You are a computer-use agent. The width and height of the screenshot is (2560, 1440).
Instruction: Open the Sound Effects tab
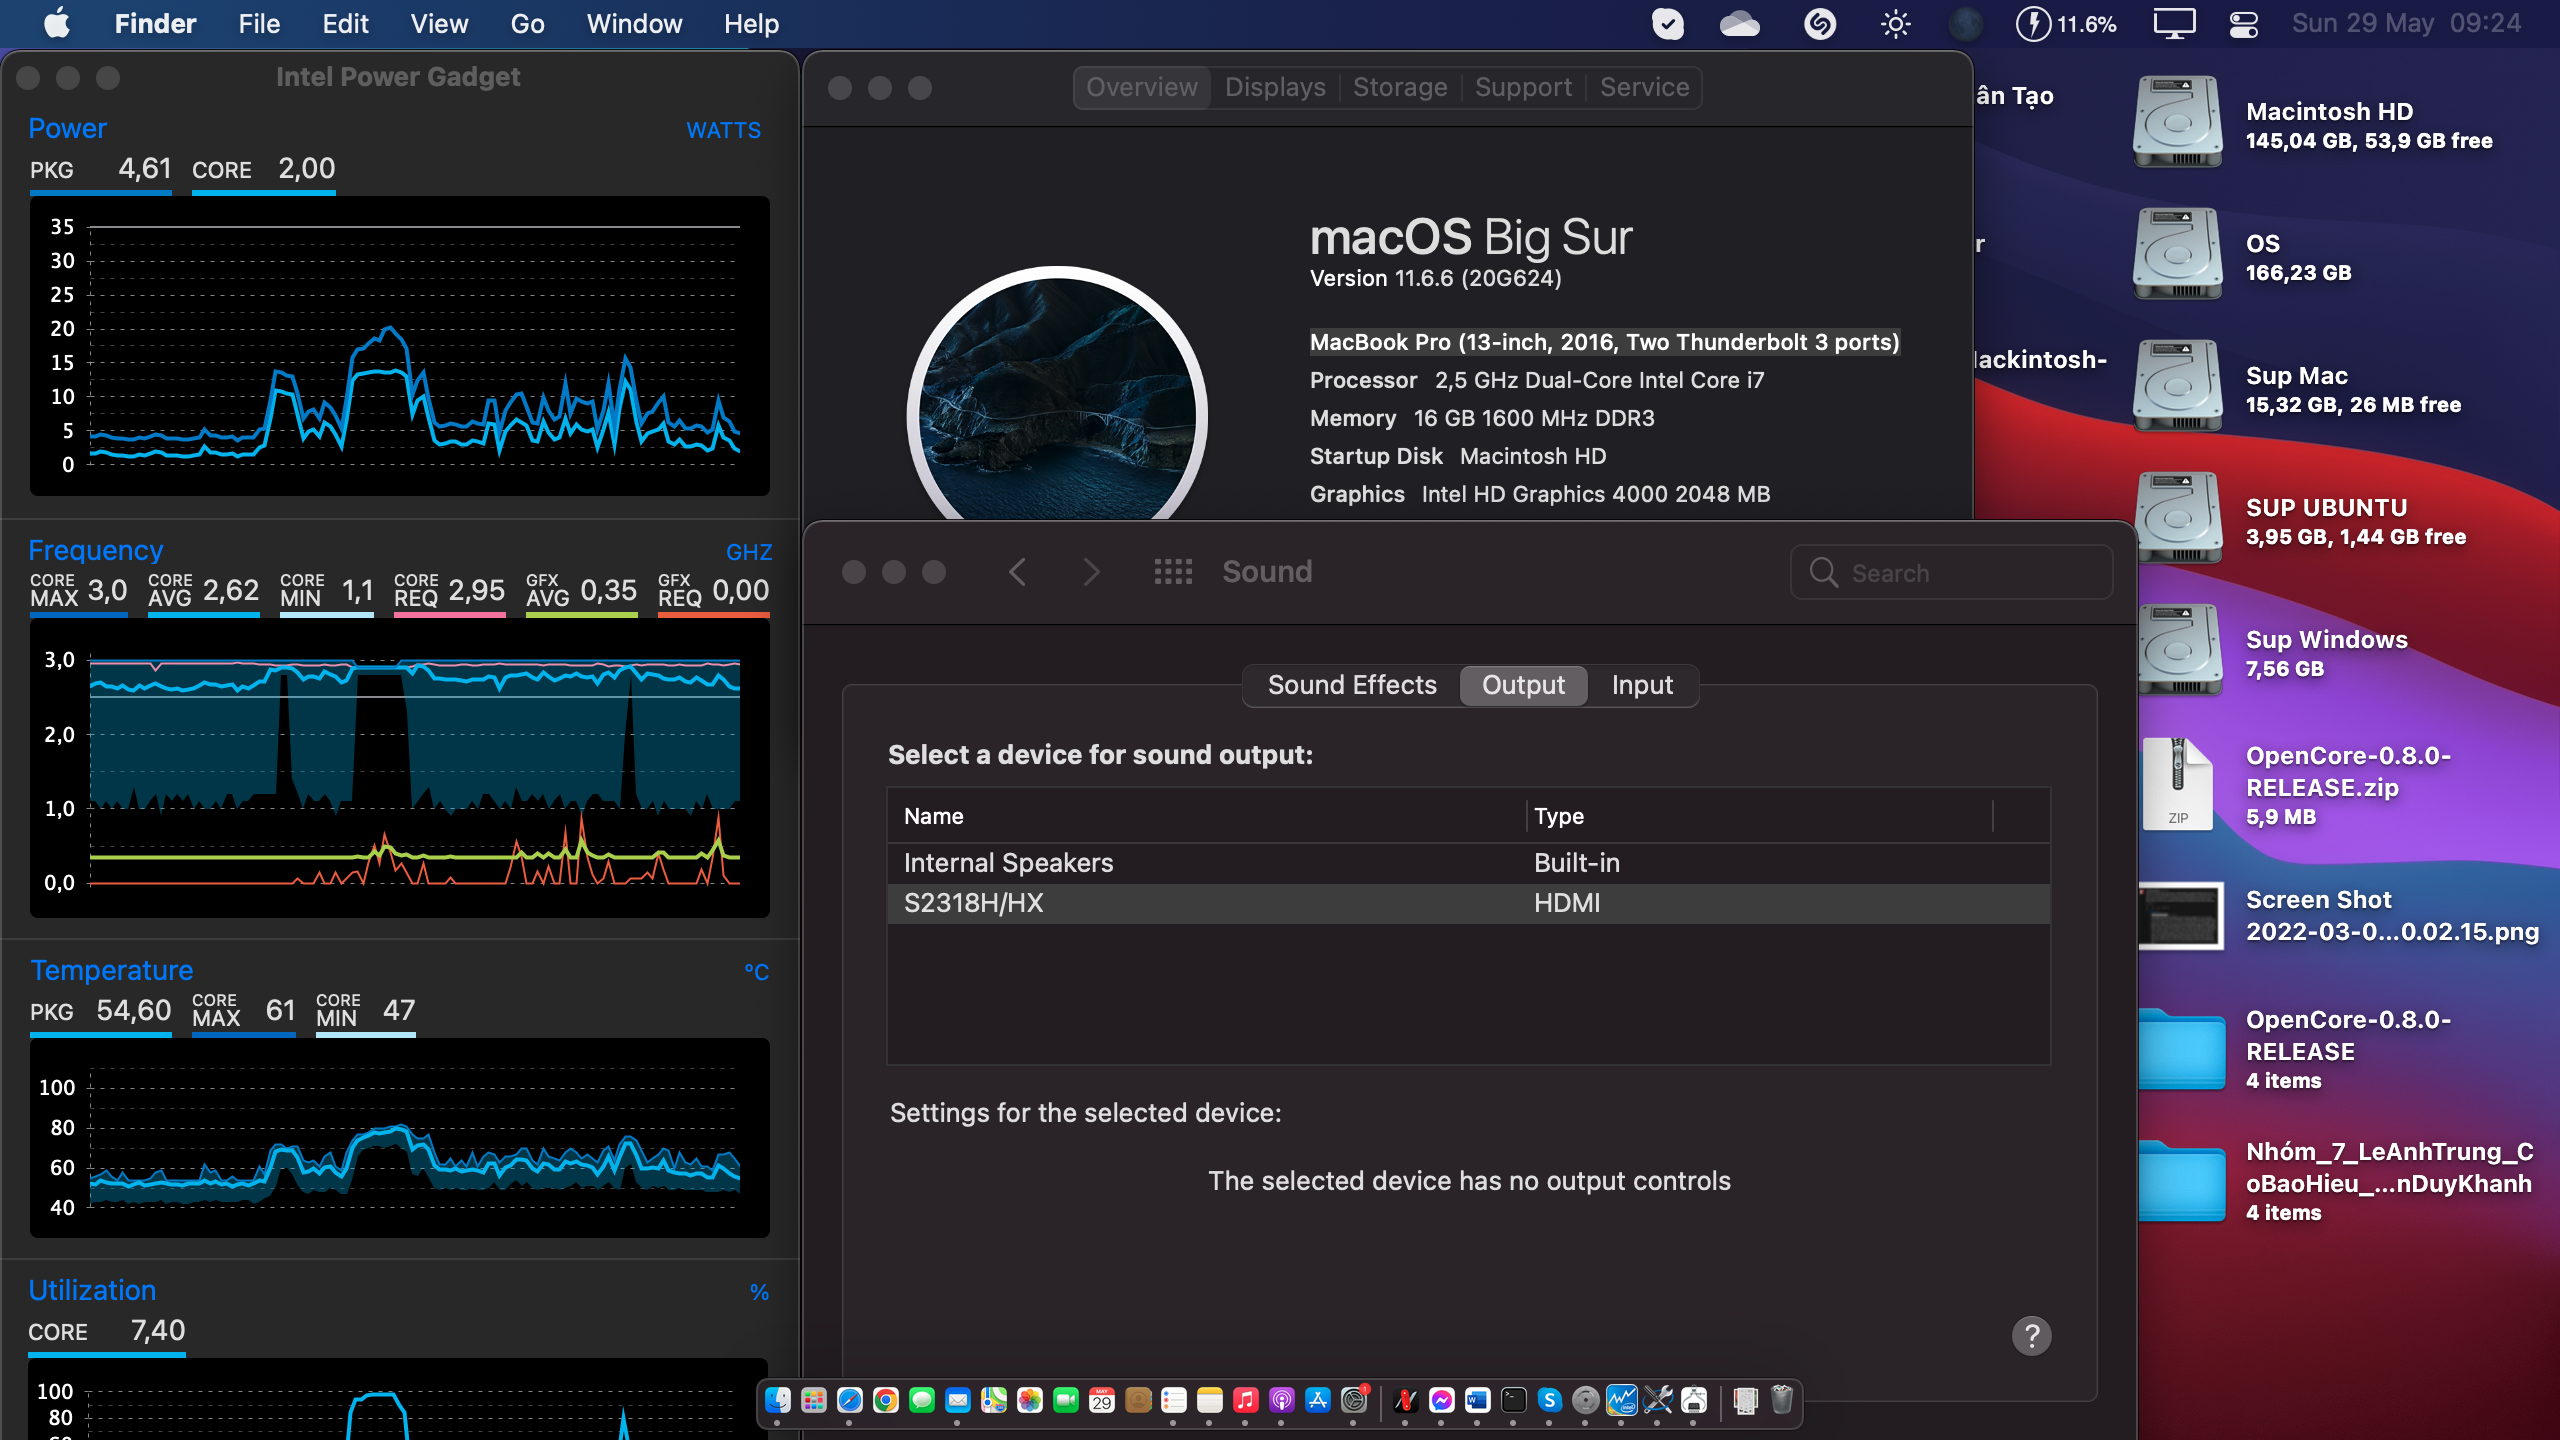point(1351,685)
